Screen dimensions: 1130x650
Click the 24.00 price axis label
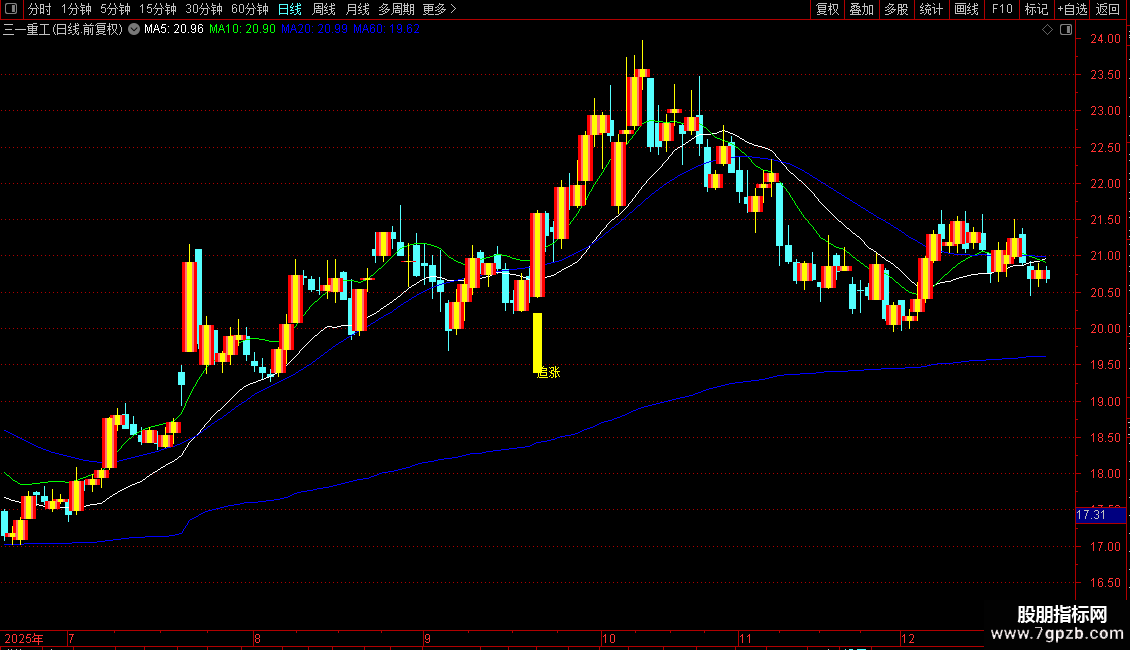(x=1105, y=39)
